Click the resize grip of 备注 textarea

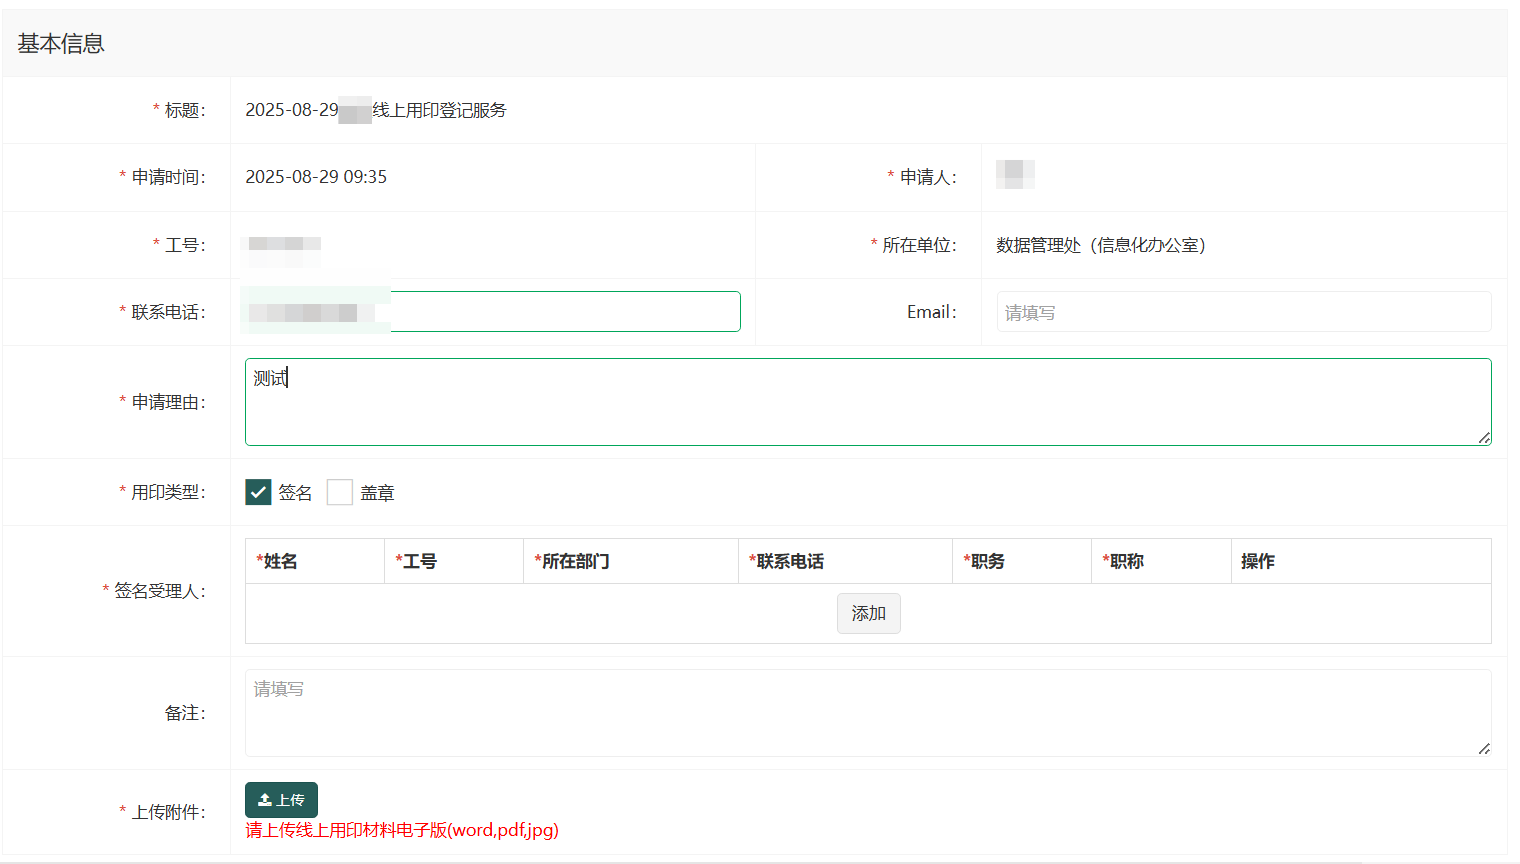1484,749
